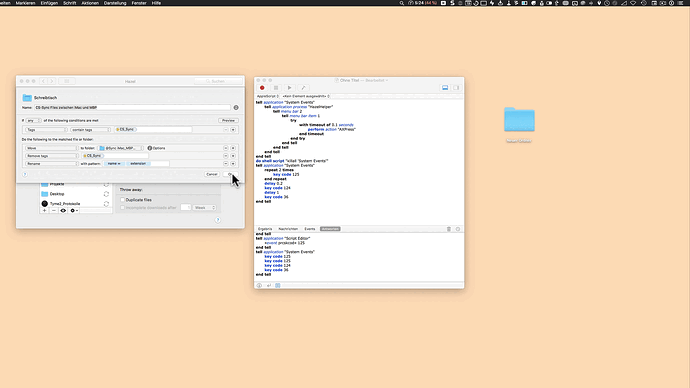Add an action after the Rename row
The height and width of the screenshot is (388, 690).
[x=233, y=164]
